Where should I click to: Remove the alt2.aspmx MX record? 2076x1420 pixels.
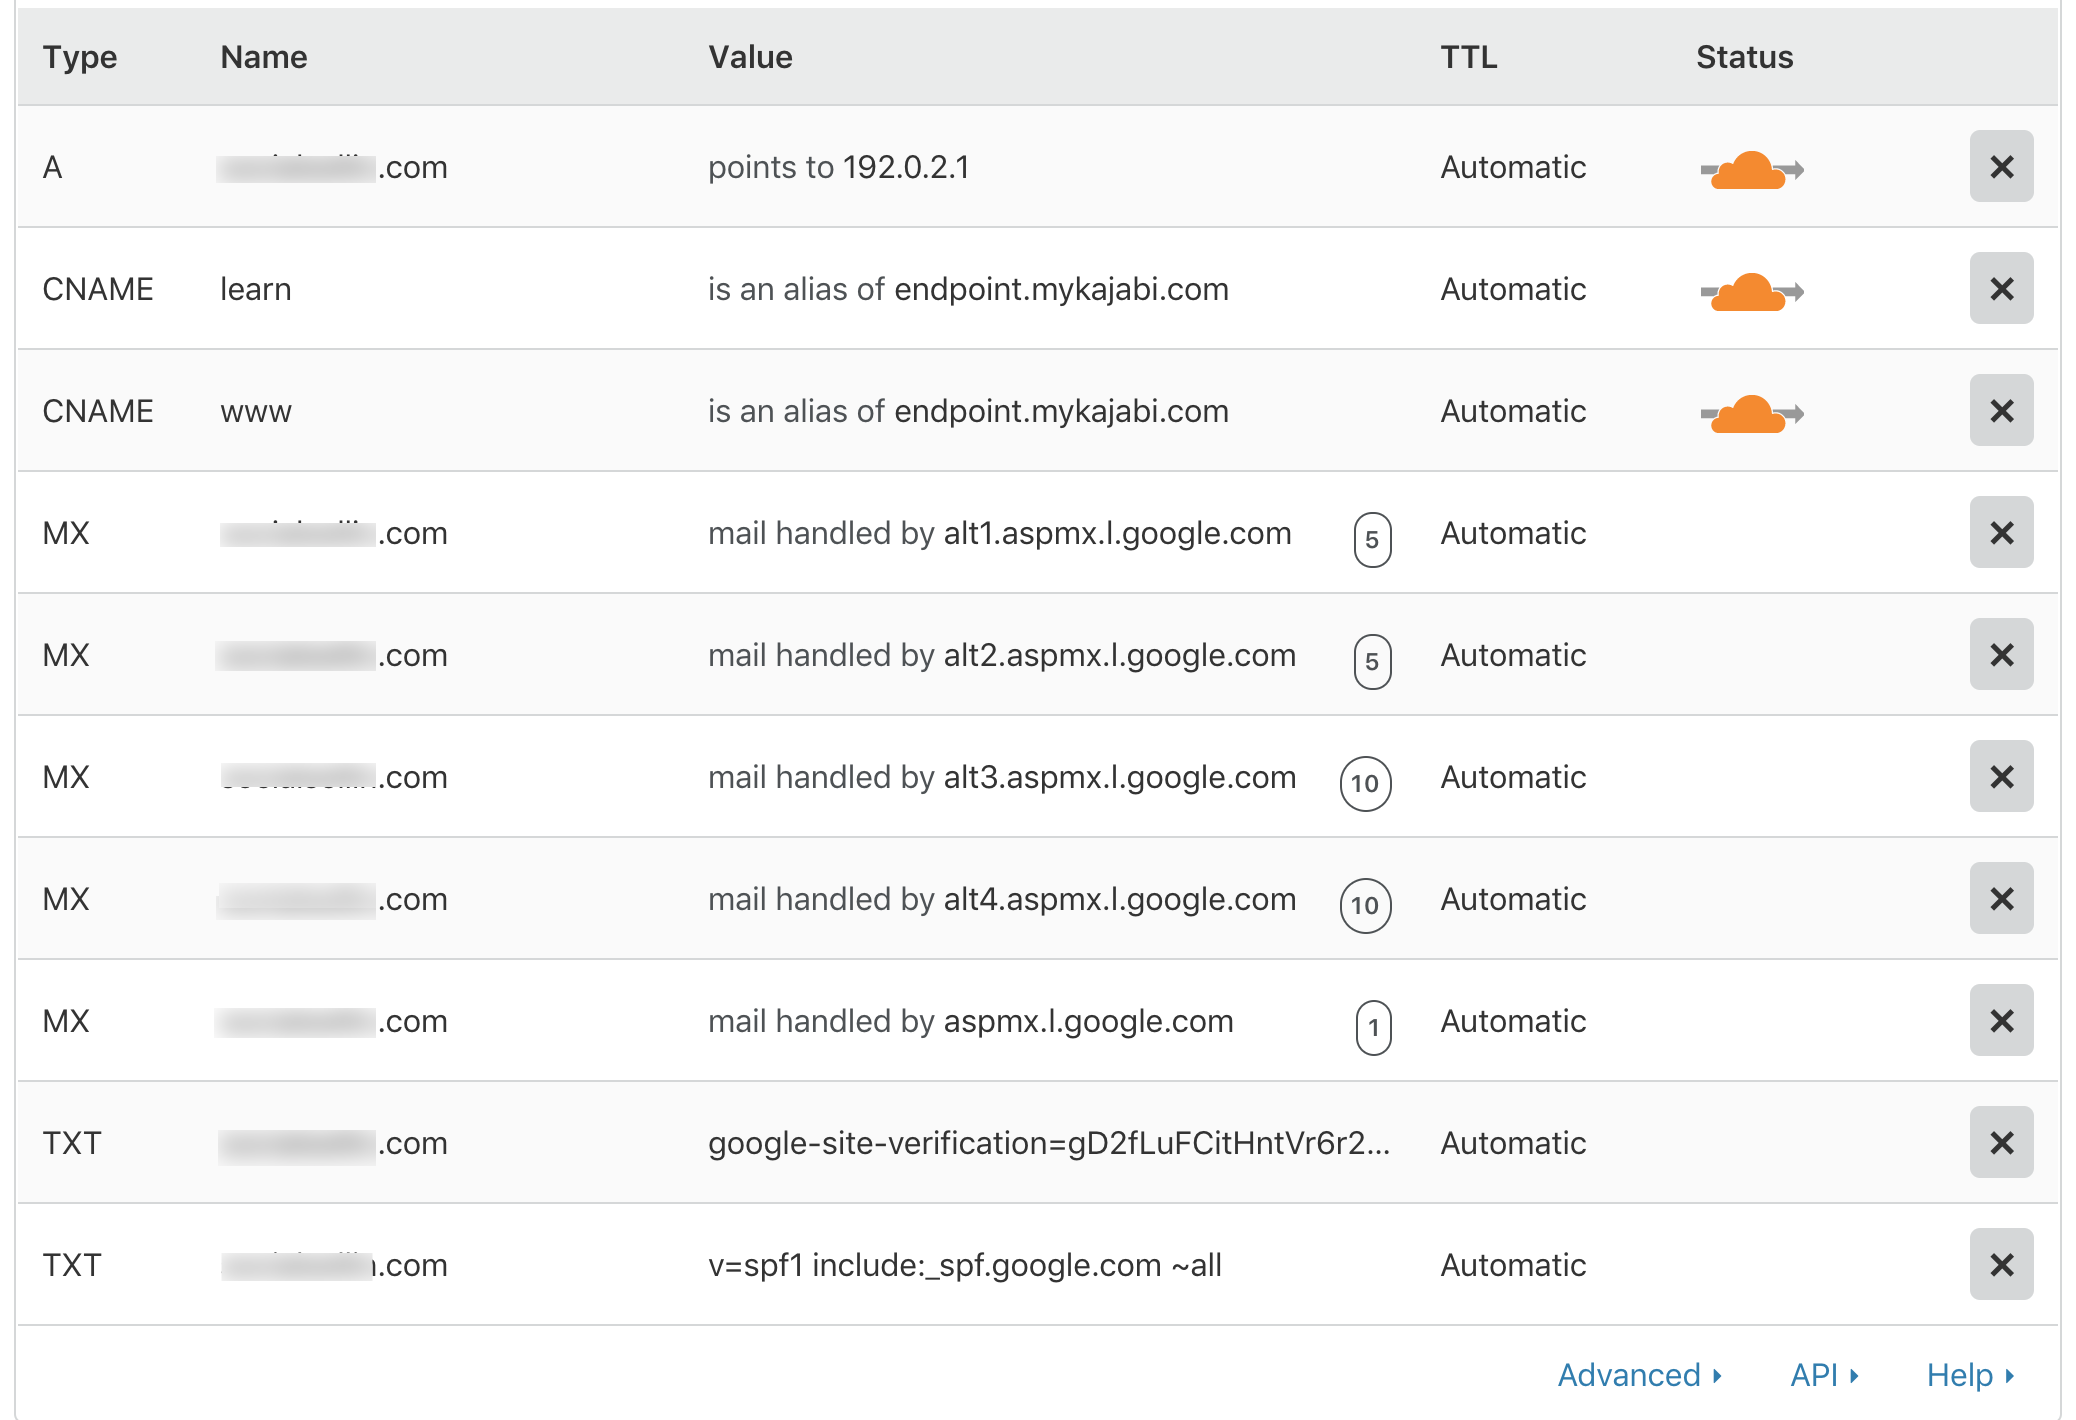2001,655
